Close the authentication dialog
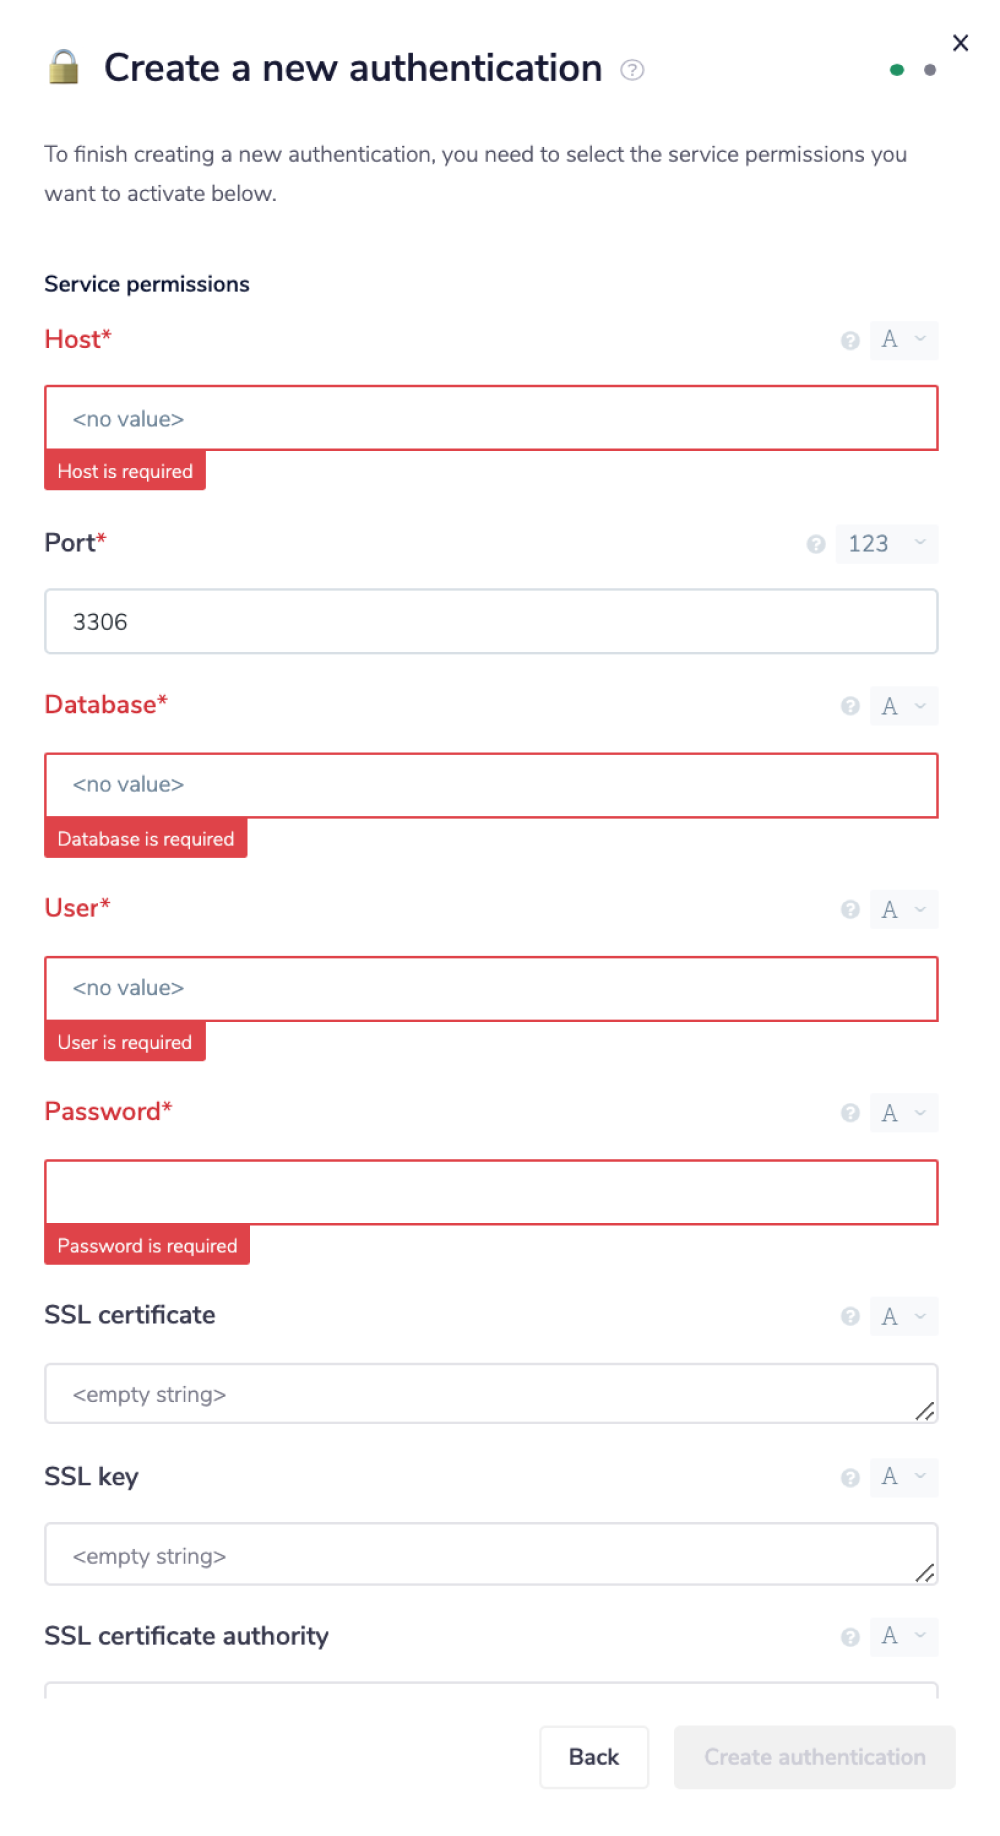The height and width of the screenshot is (1836, 1000). [x=960, y=43]
